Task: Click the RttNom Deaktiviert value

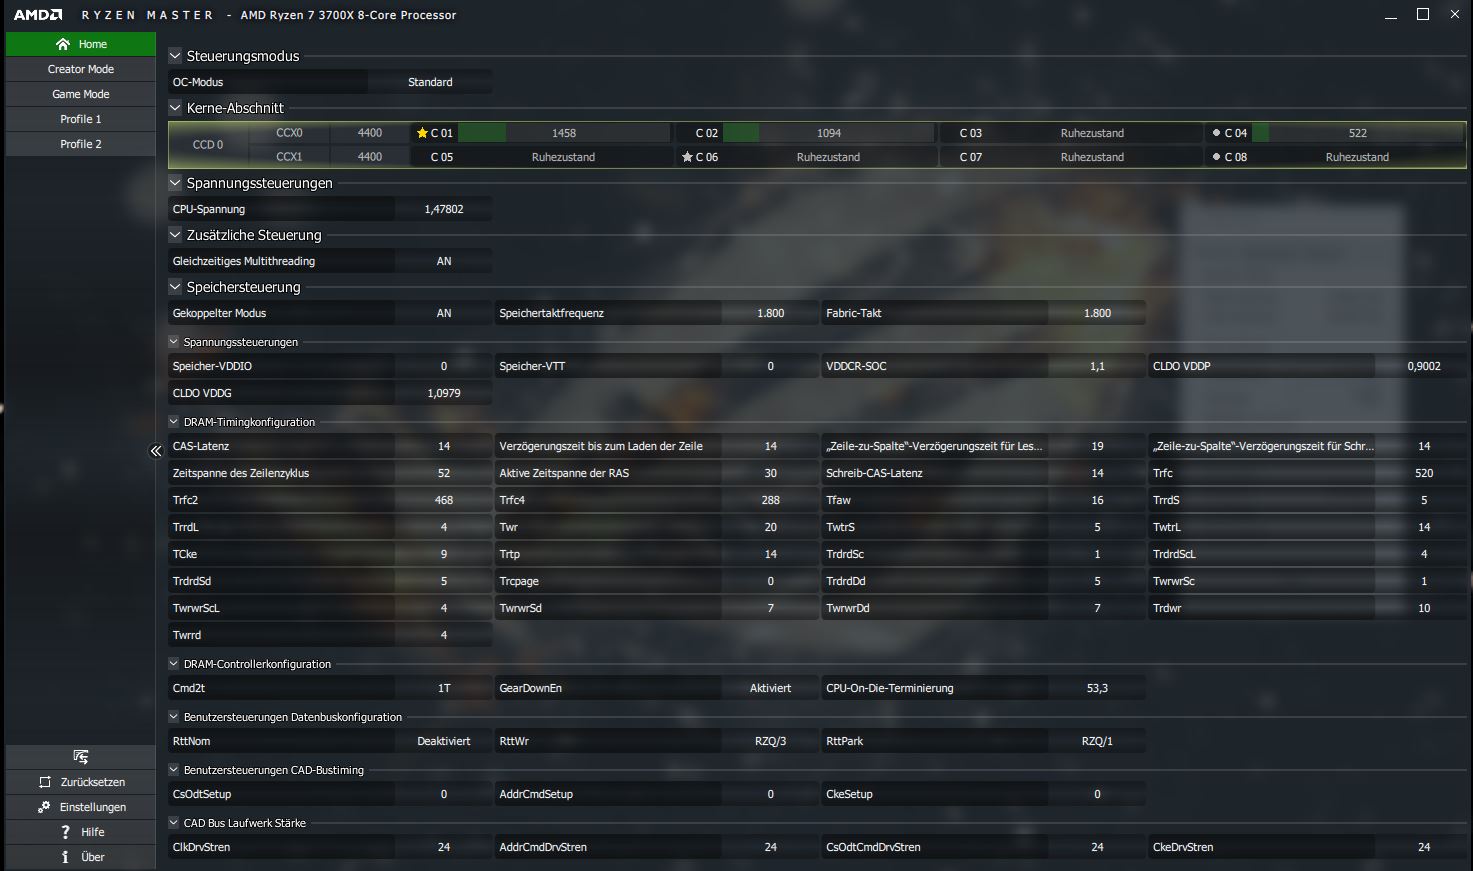Action: pyautogui.click(x=444, y=741)
